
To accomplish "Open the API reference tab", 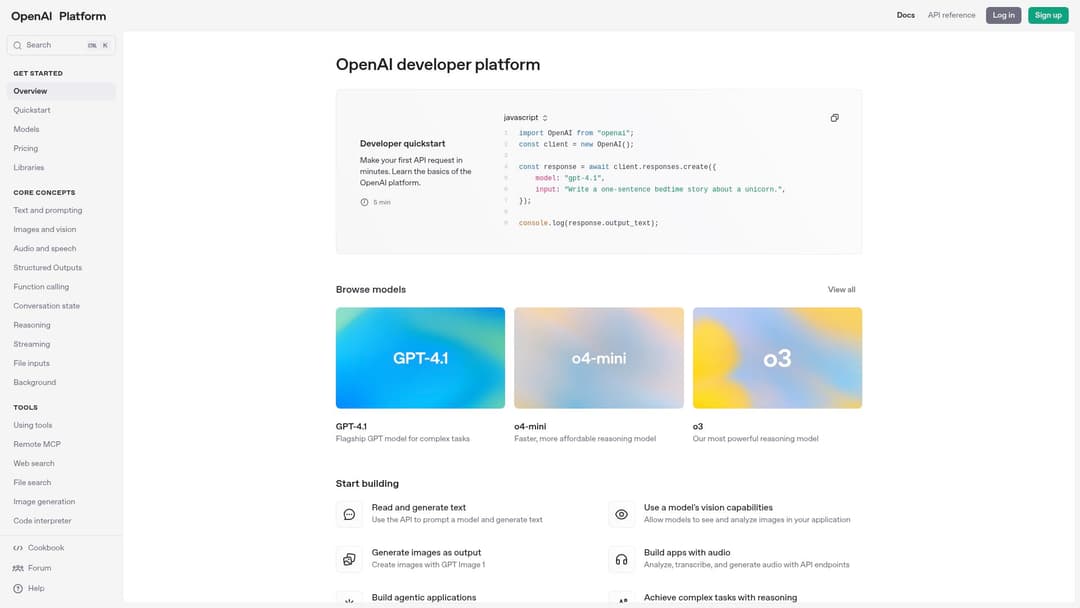I will (951, 15).
